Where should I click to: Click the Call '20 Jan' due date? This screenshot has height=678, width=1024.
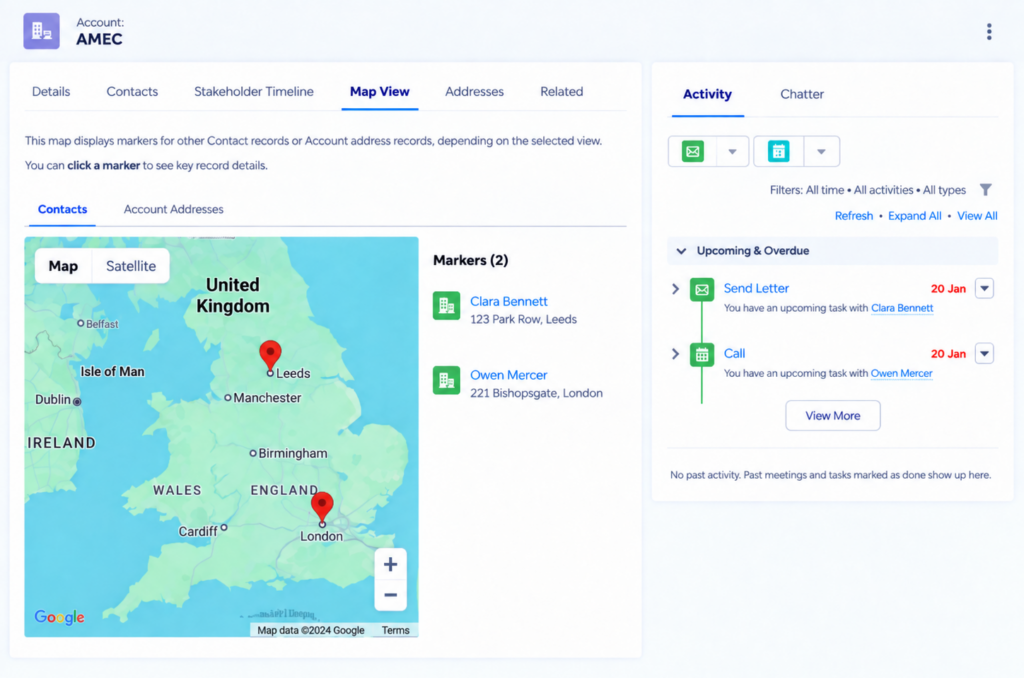(948, 354)
